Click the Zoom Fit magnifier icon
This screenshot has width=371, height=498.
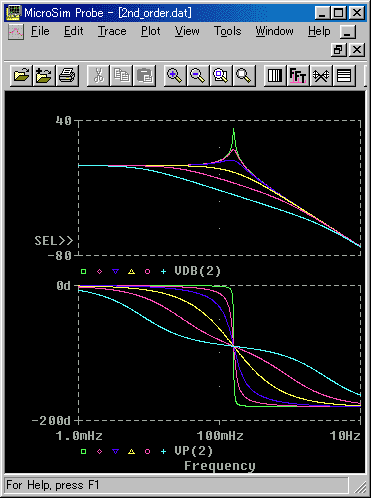244,75
